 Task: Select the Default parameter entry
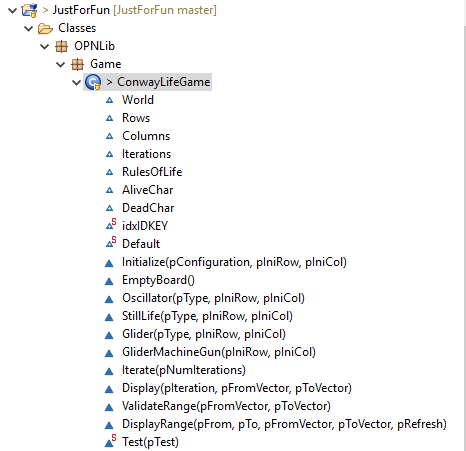[x=141, y=244]
